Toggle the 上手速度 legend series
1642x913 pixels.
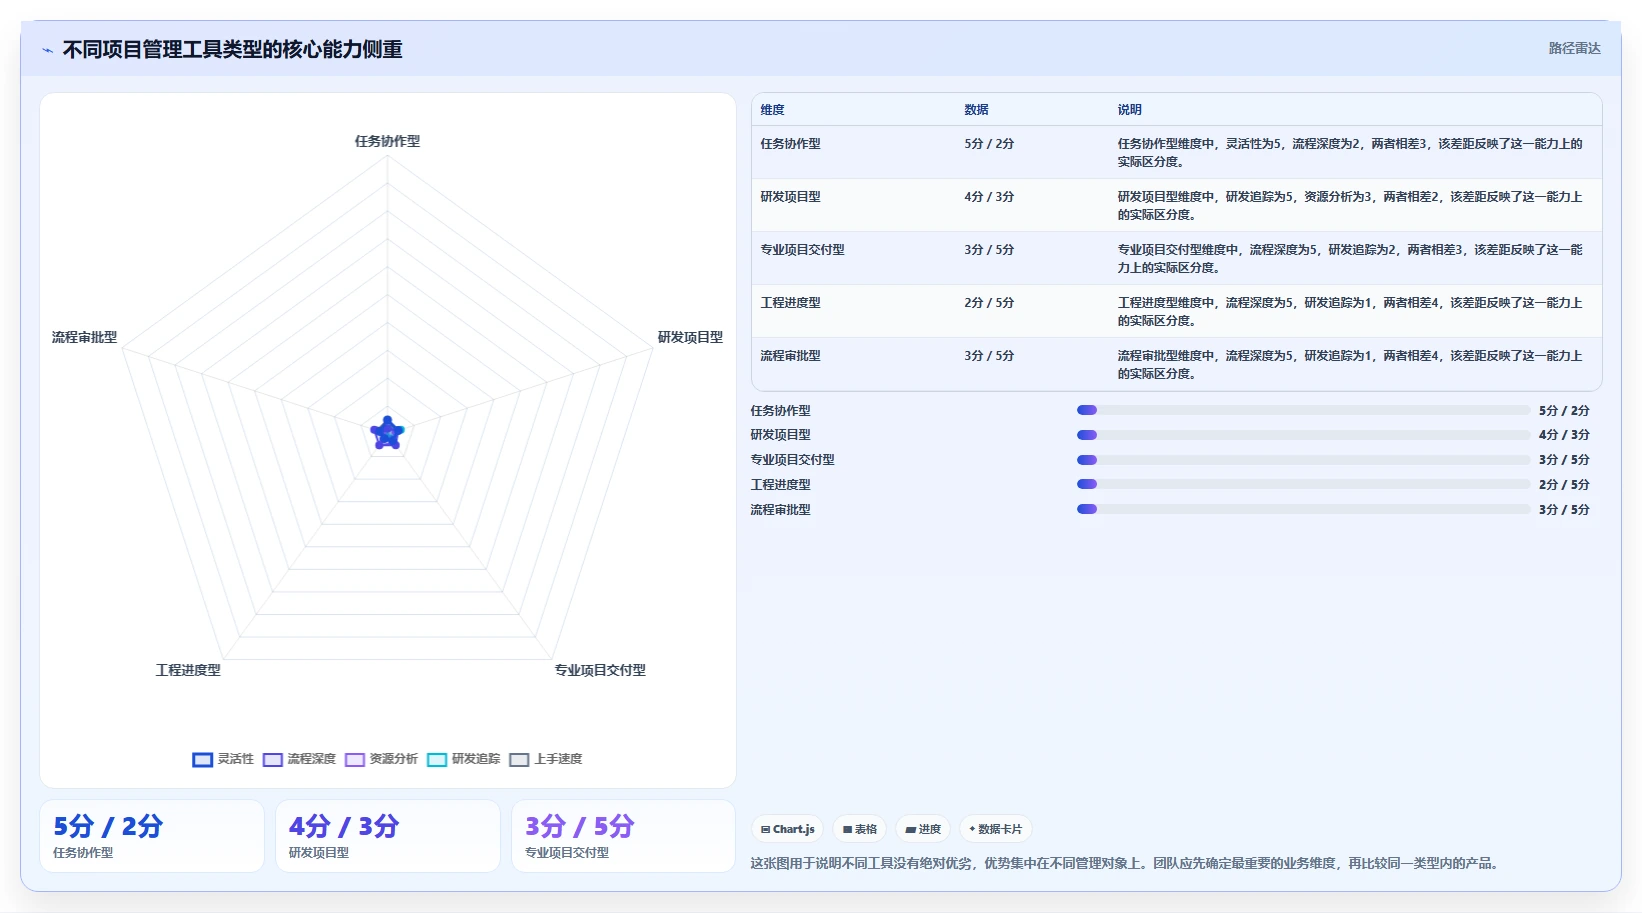545,759
